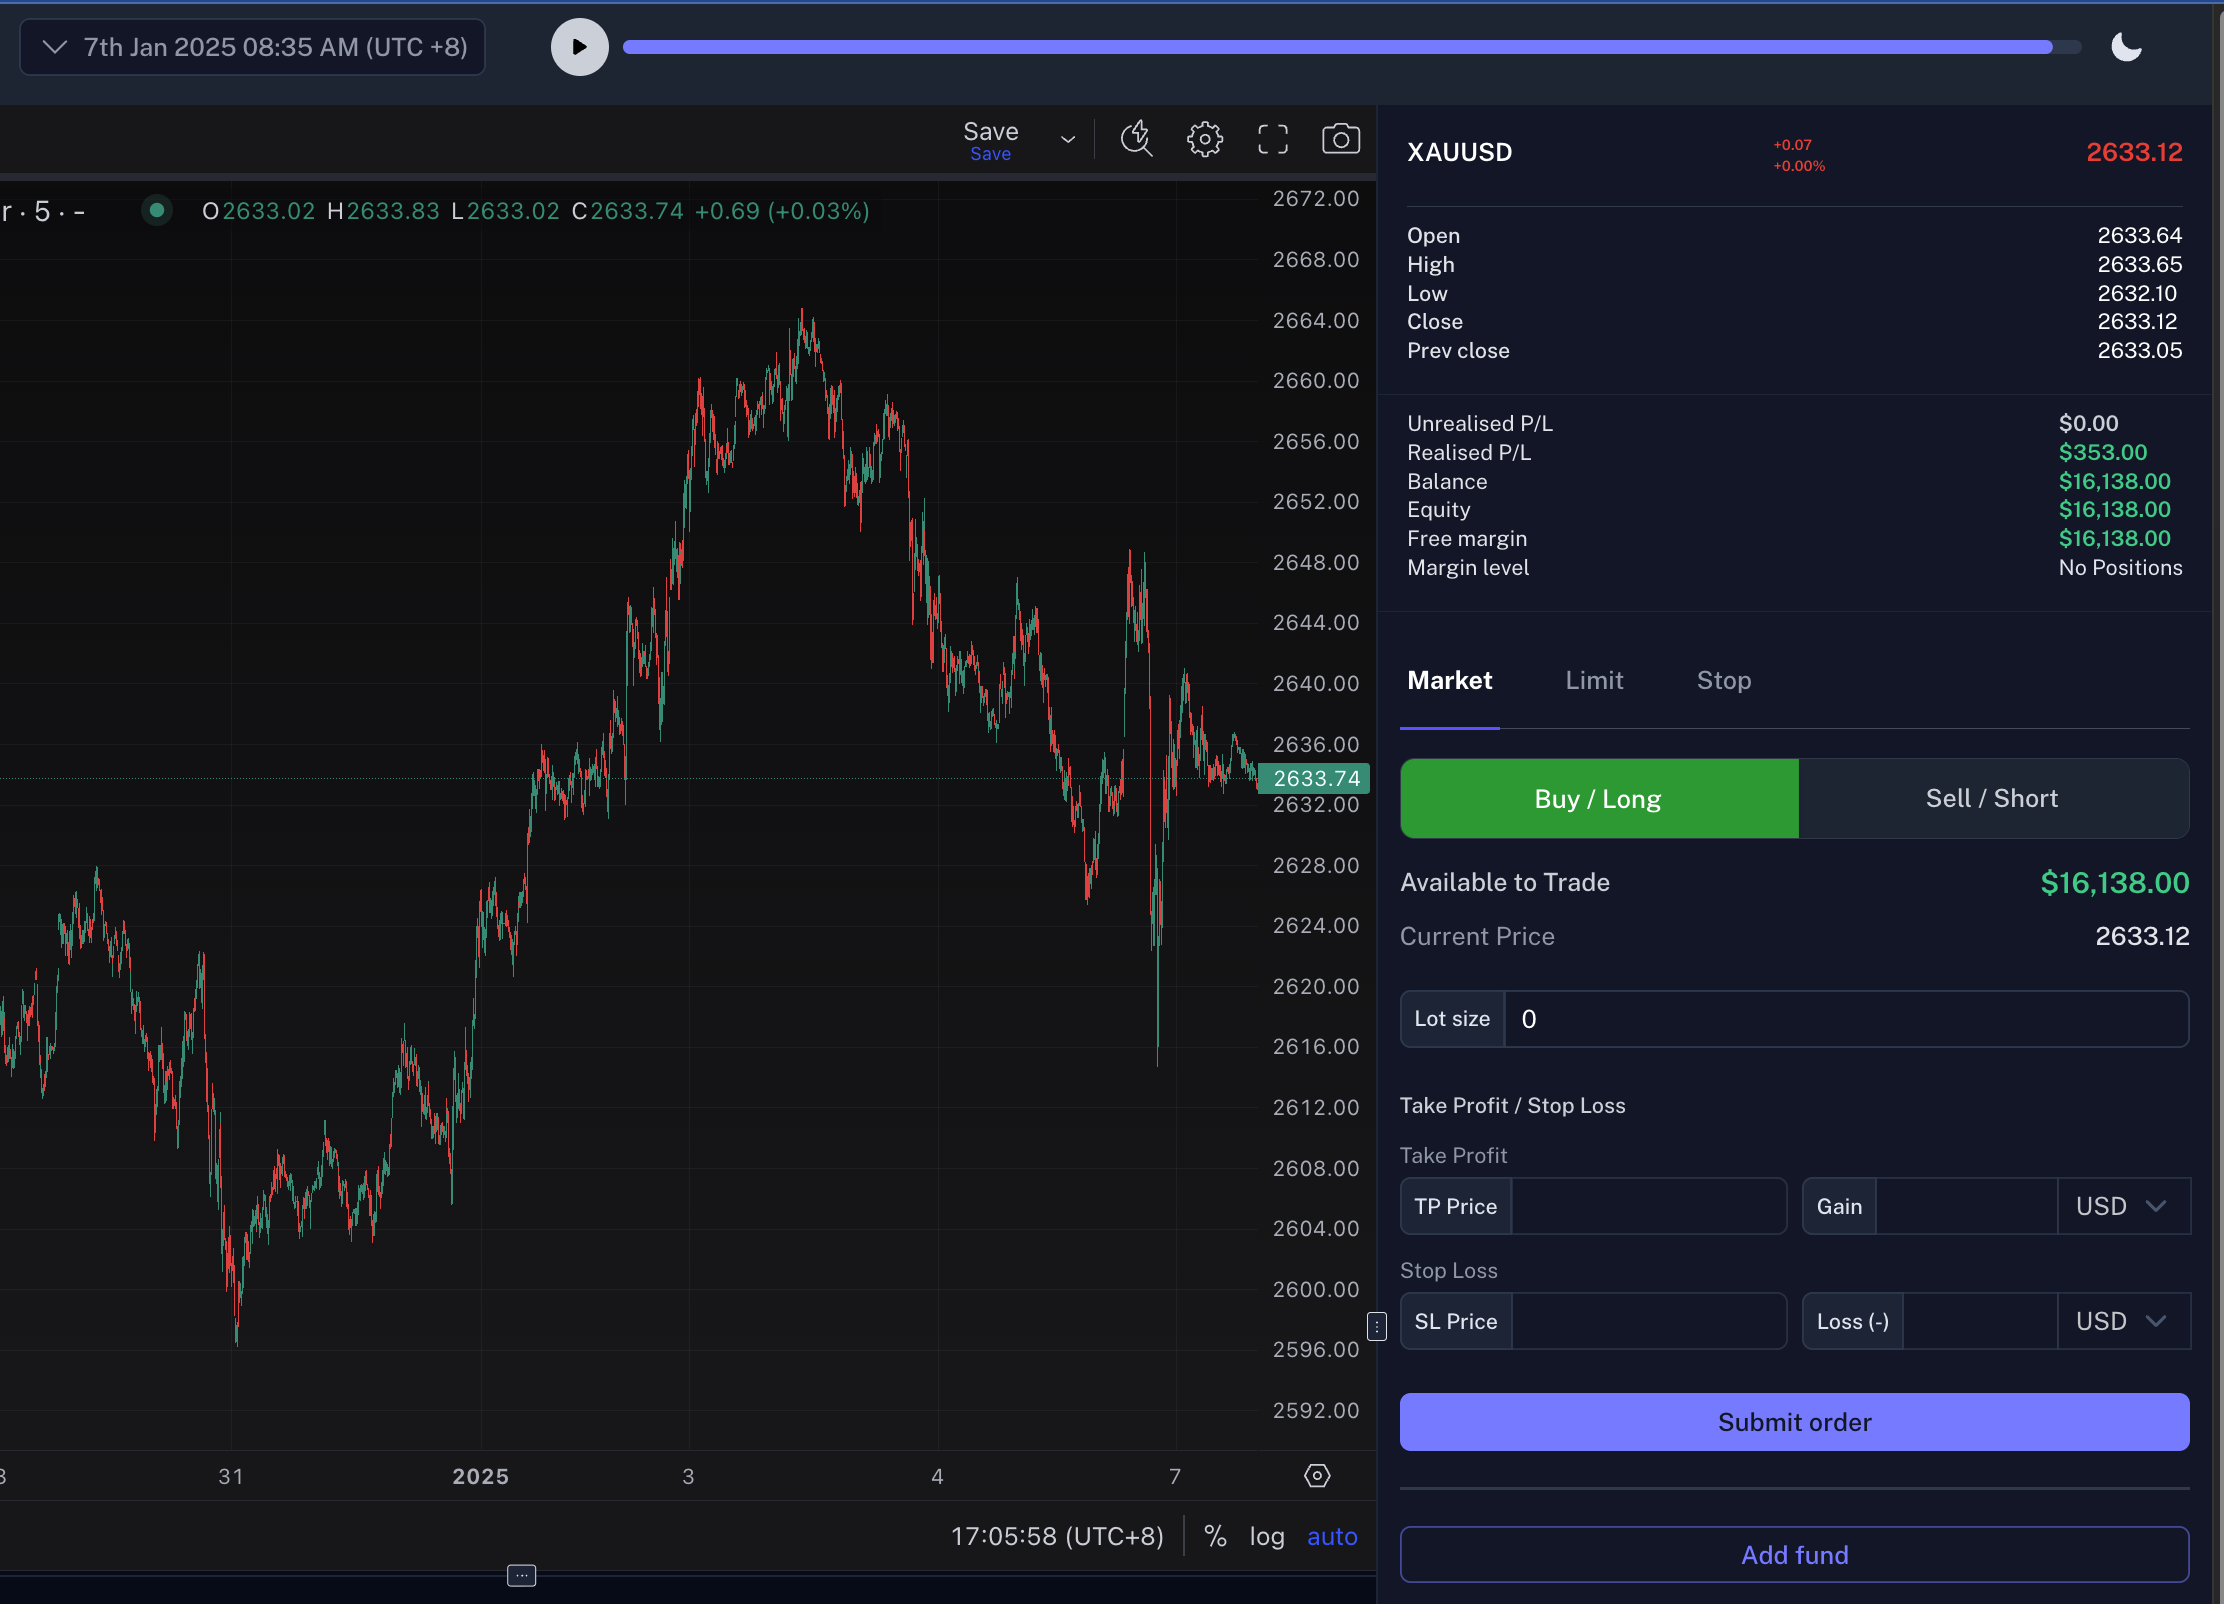Toggle auto scale on chart
Image resolution: width=2224 pixels, height=1604 pixels.
point(1332,1536)
